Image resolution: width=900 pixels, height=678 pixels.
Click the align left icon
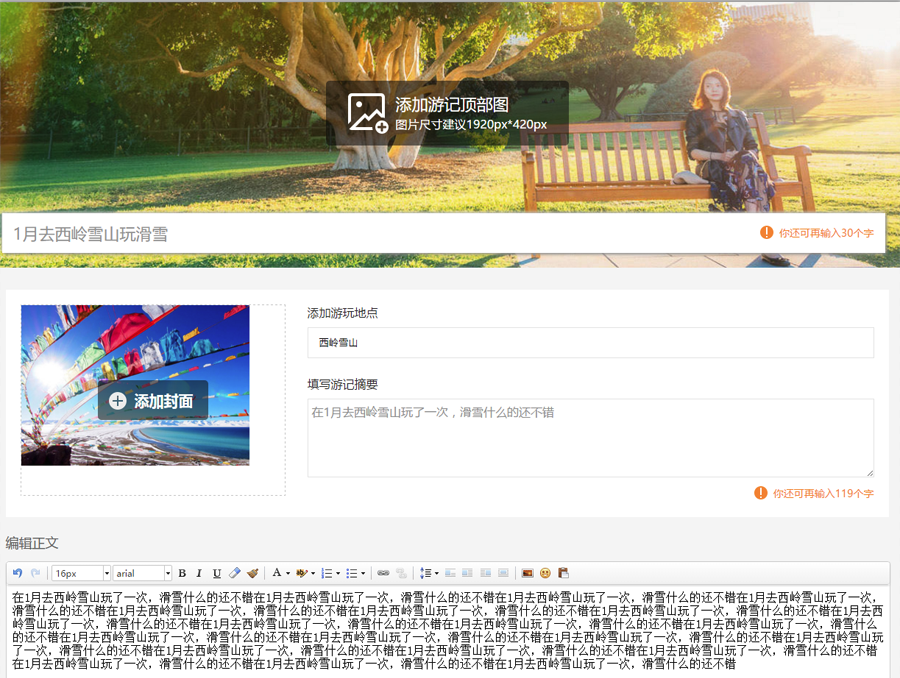[x=450, y=573]
